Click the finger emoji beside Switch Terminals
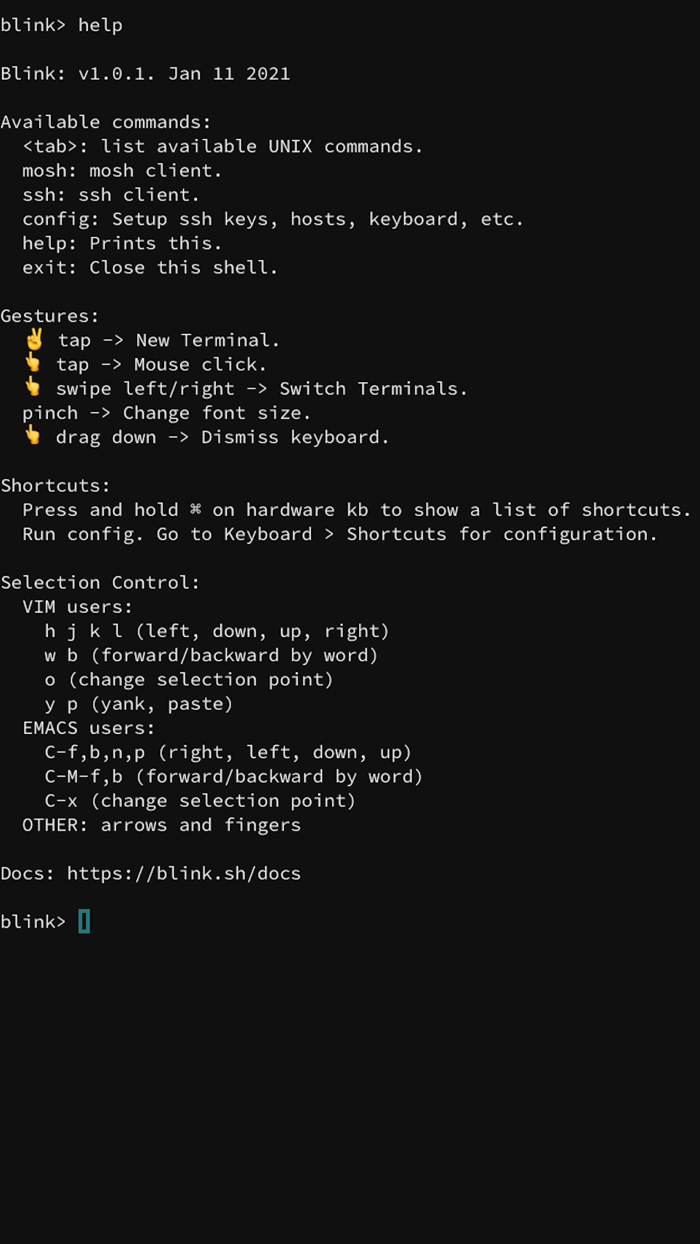 point(33,388)
